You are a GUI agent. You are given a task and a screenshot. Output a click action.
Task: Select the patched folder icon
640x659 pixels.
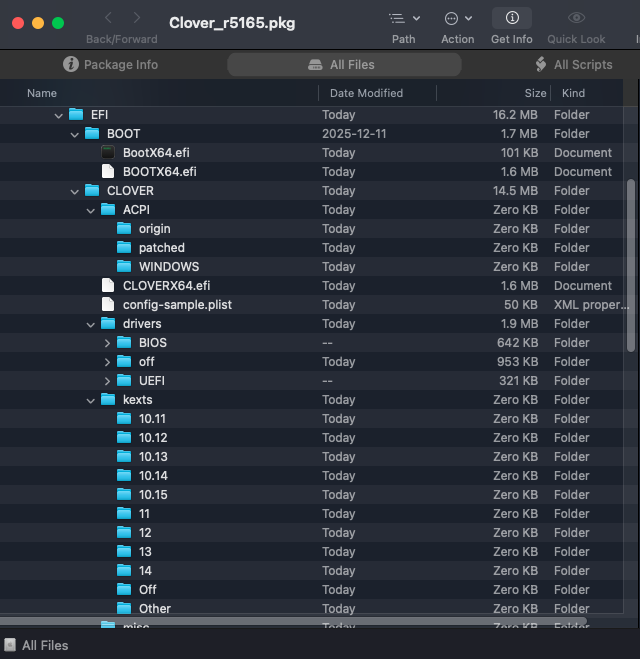click(x=124, y=247)
